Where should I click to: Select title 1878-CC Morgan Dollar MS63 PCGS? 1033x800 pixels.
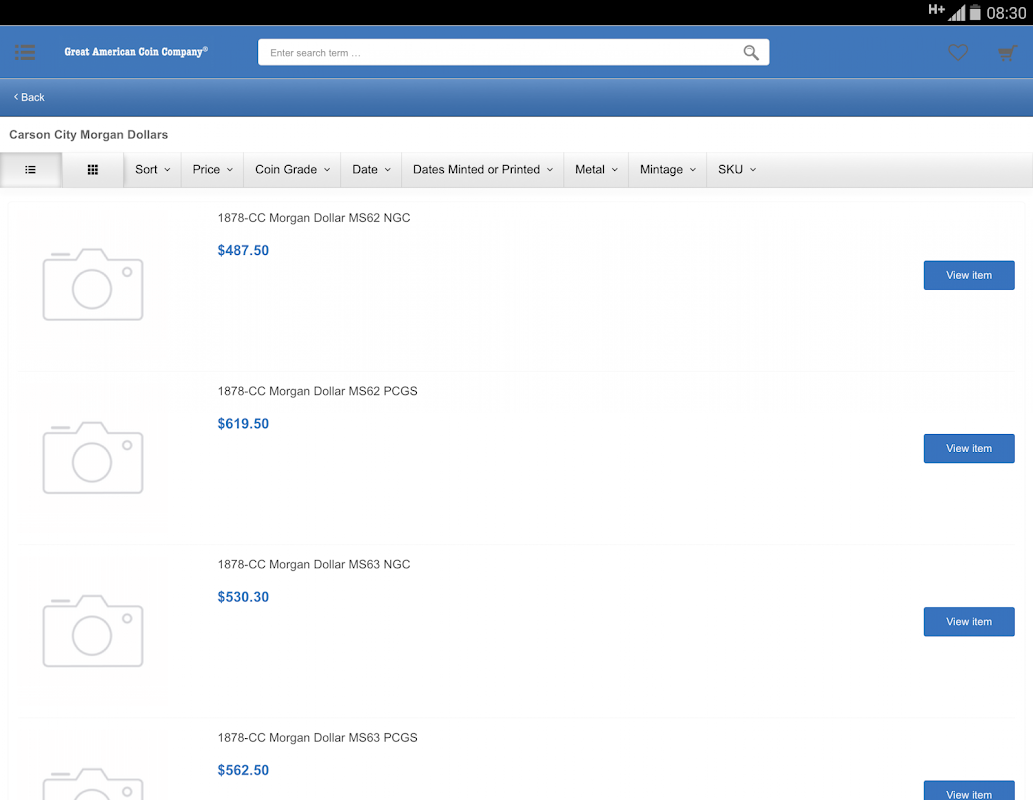pyautogui.click(x=318, y=738)
